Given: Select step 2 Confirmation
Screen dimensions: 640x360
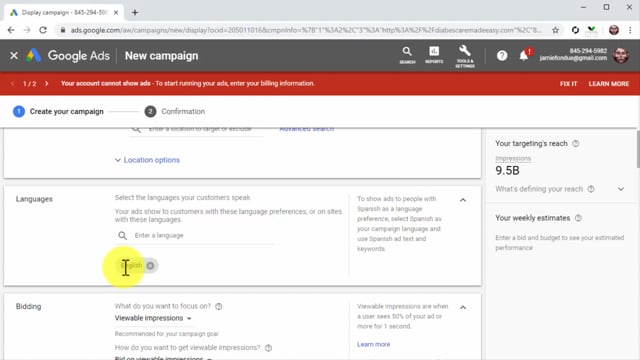Looking at the screenshot, I should coord(175,111).
